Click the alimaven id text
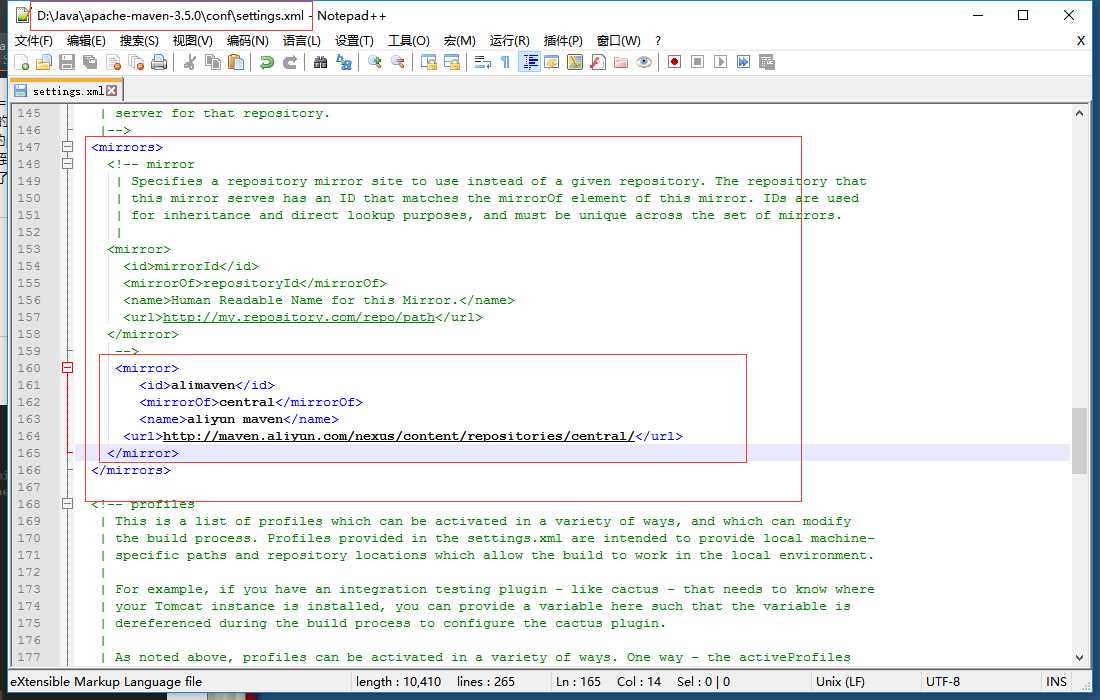1100x700 pixels. click(203, 385)
